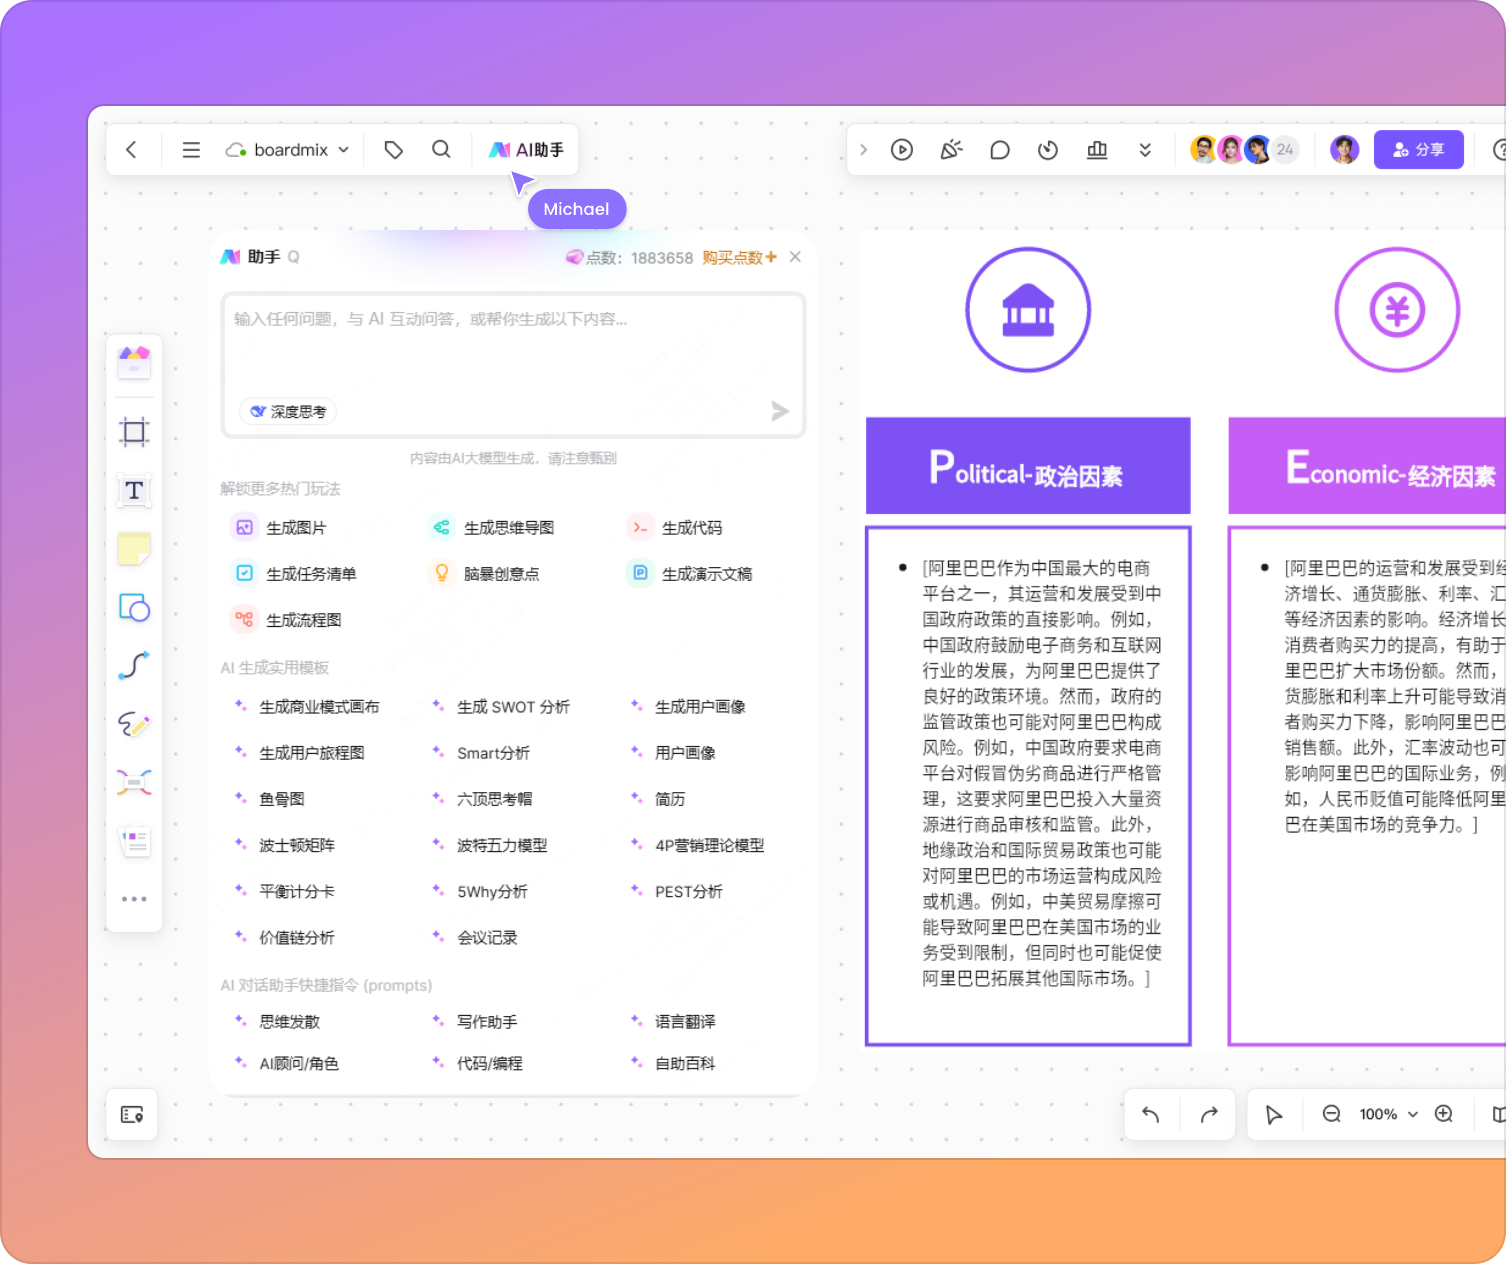Send the AI prompt with arrow icon
1506x1264 pixels.
coord(780,411)
